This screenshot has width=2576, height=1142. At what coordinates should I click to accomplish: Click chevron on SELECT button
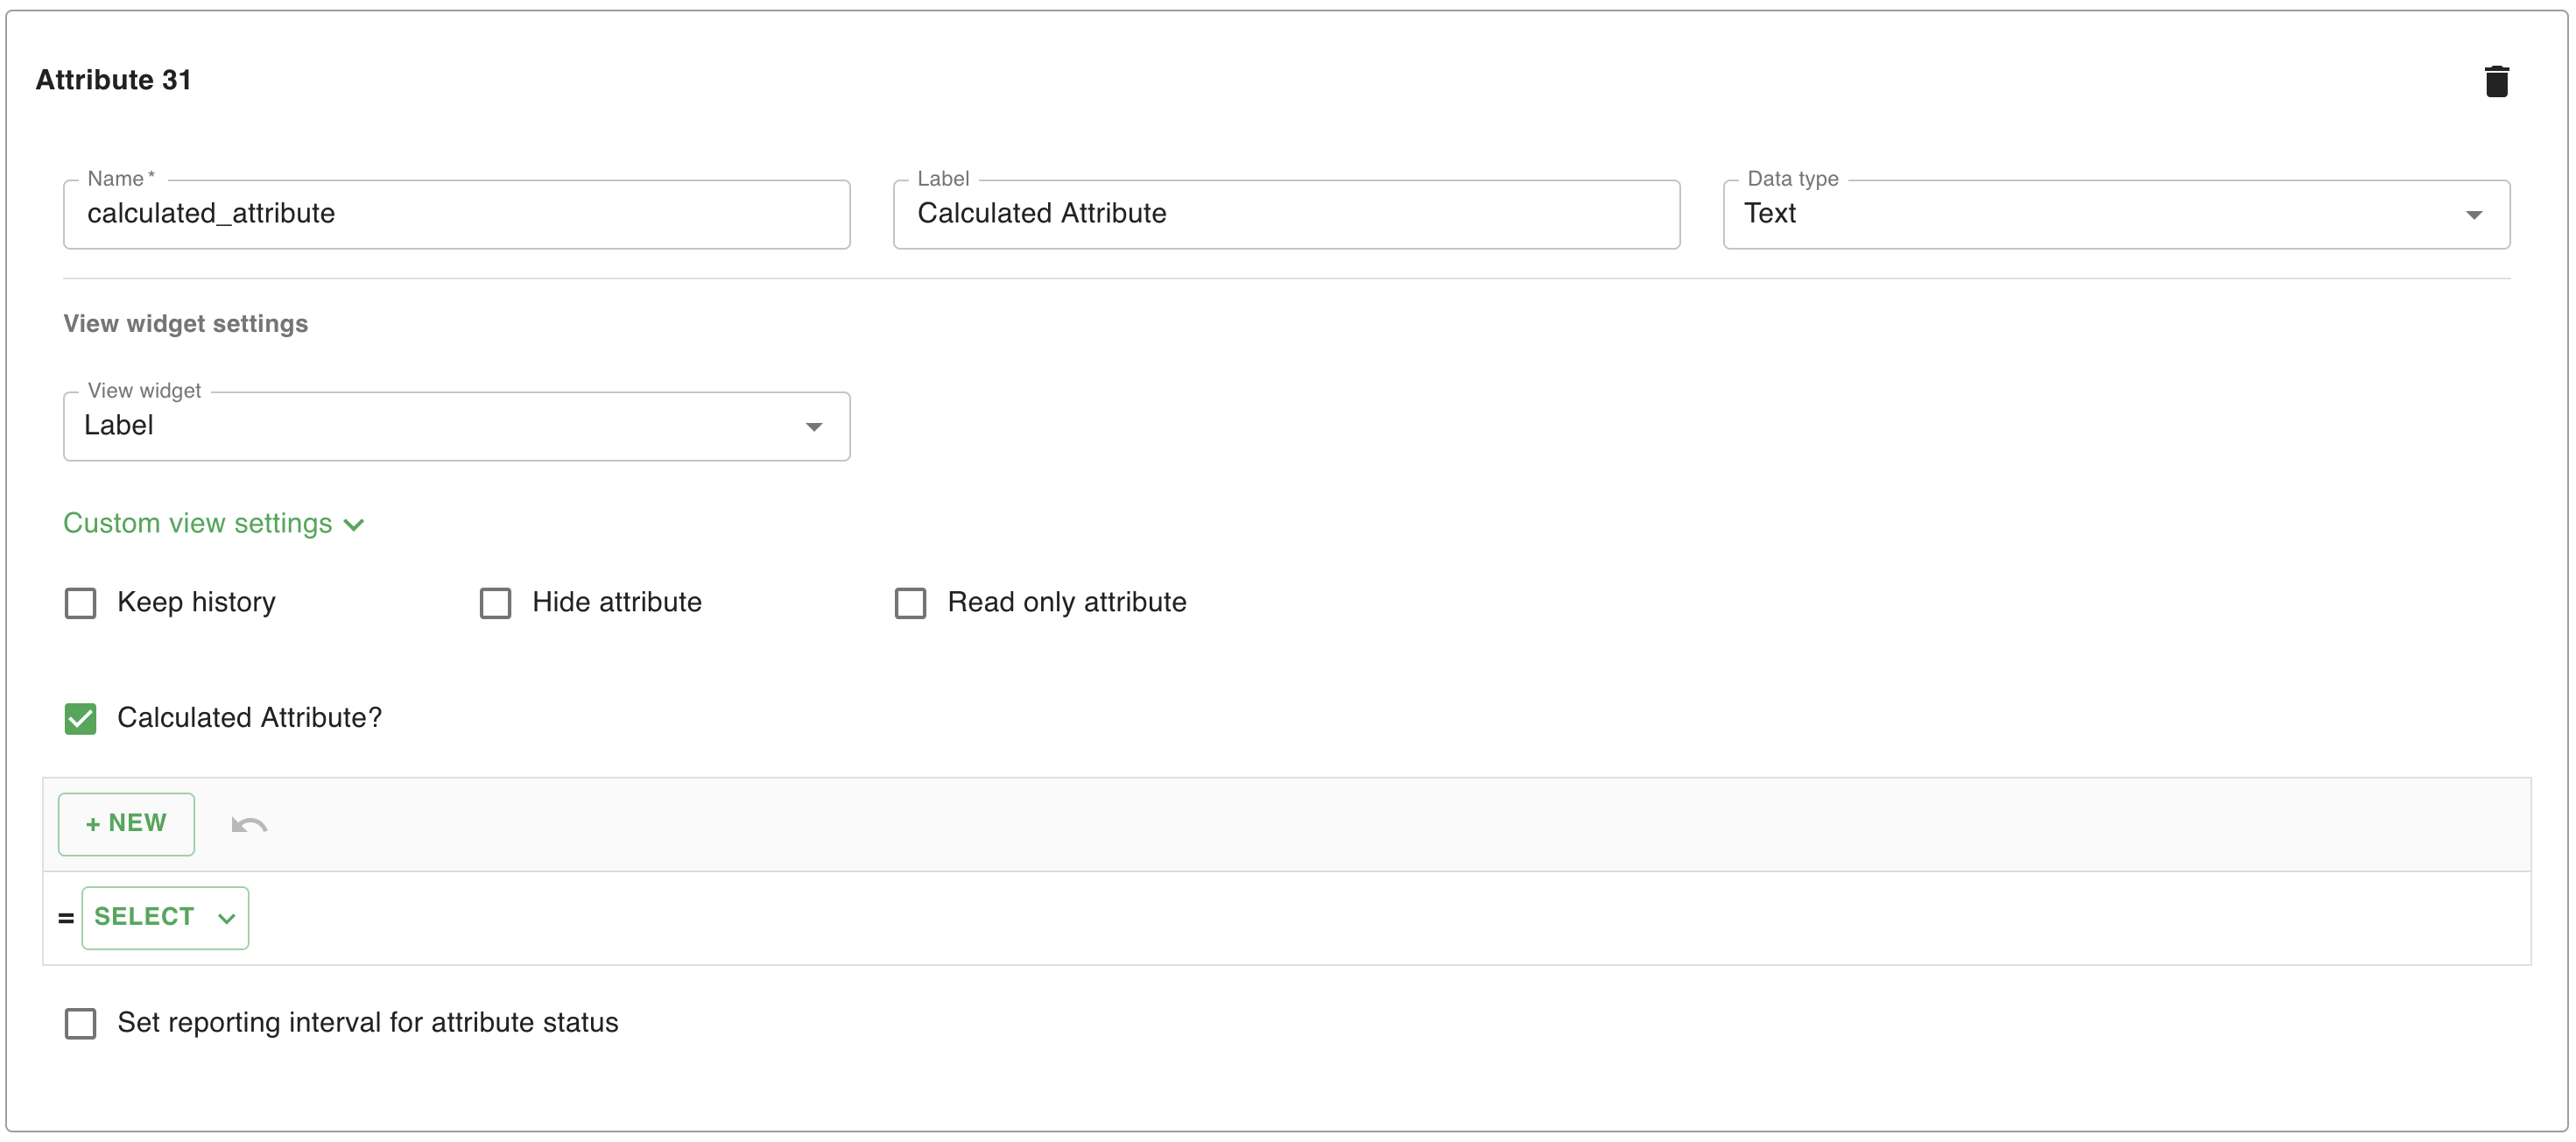click(227, 919)
